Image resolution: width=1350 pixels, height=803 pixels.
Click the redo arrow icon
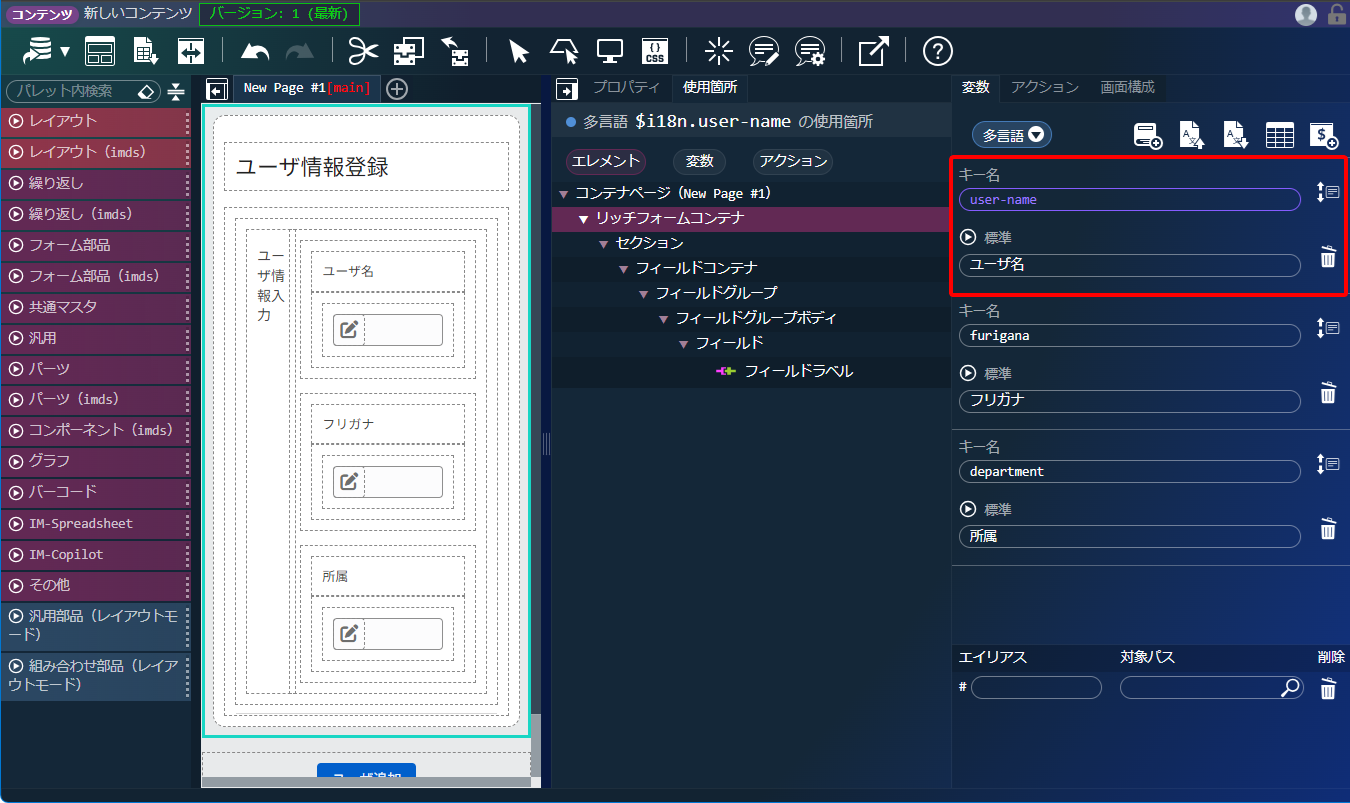tap(299, 52)
